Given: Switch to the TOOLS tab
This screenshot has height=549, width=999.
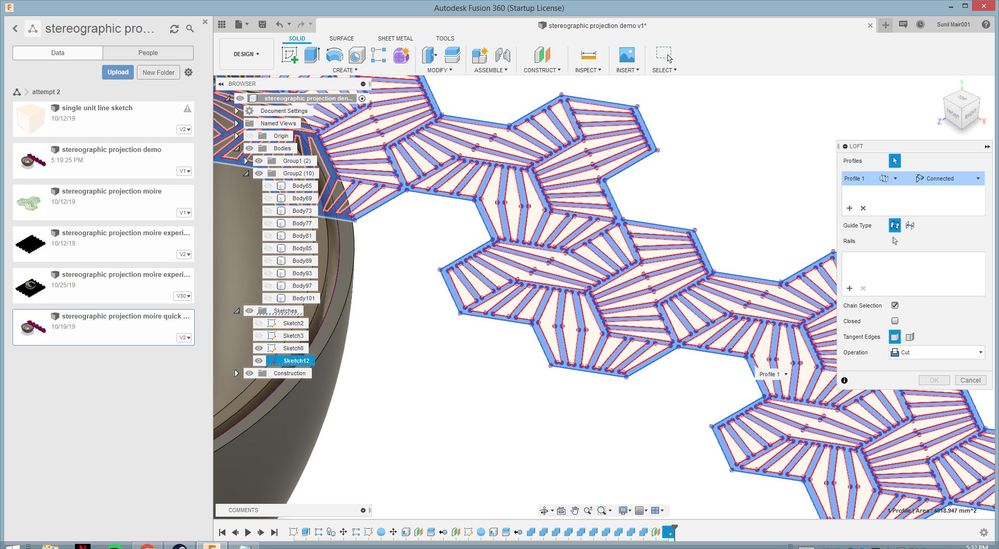Looking at the screenshot, I should 445,39.
